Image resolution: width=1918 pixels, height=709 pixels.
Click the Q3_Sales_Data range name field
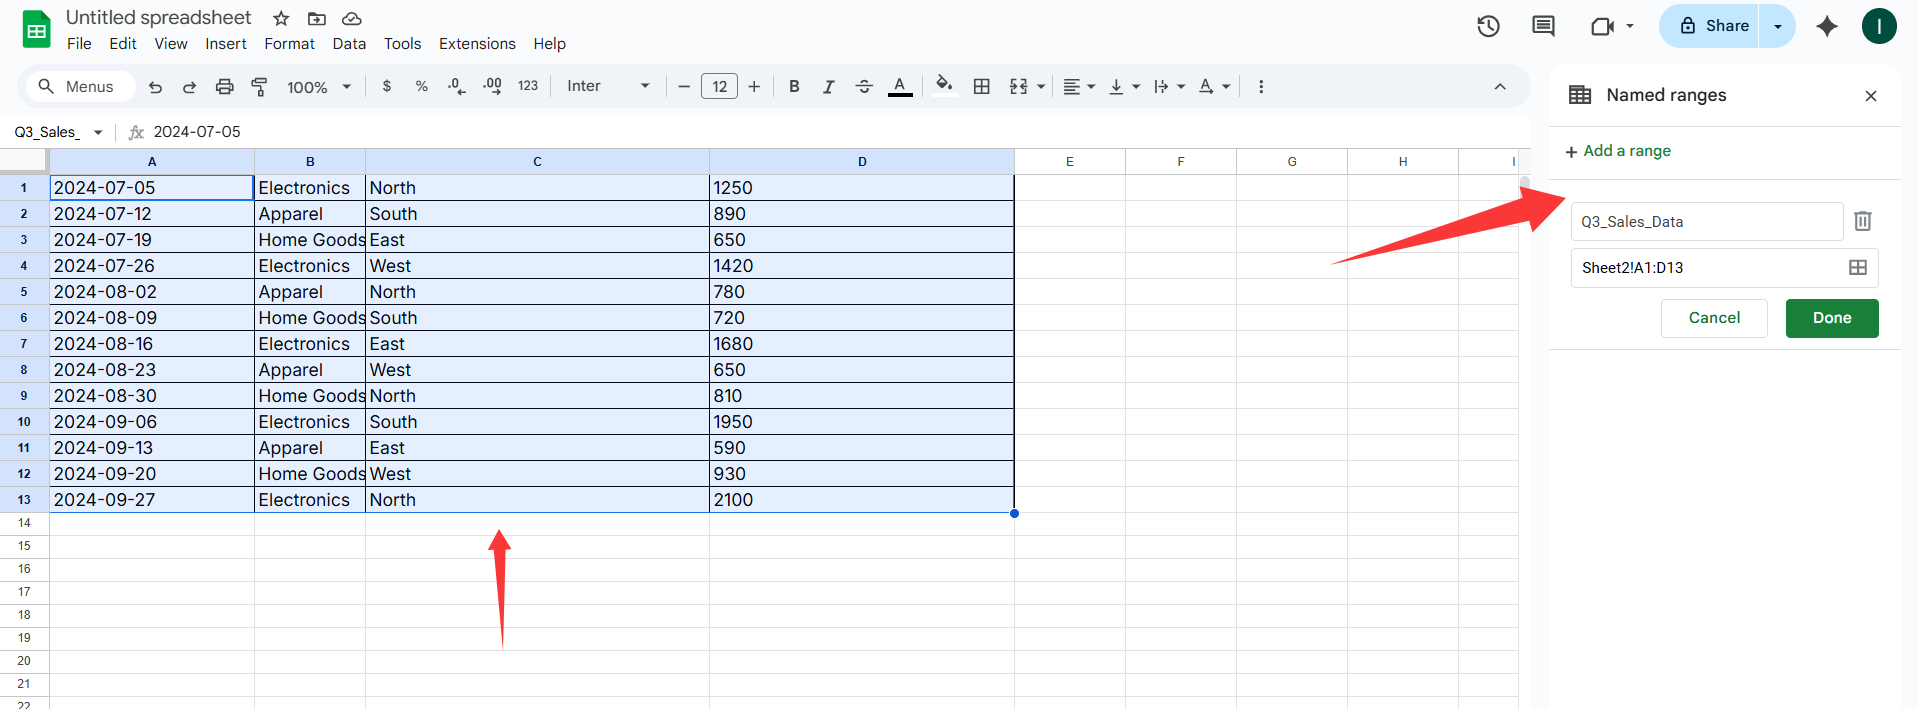point(1705,222)
